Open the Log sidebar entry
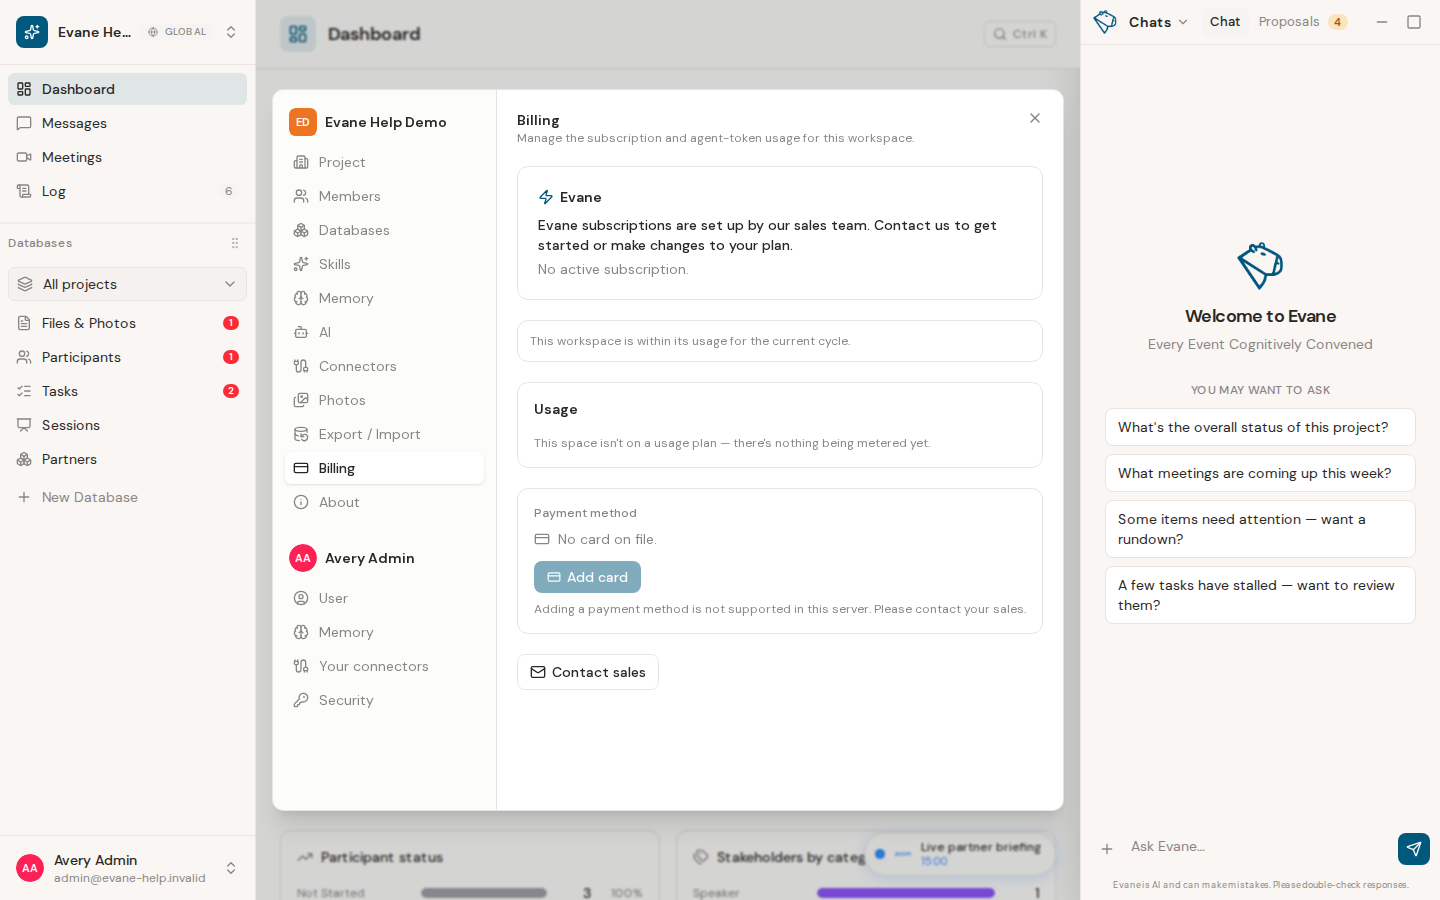 pyautogui.click(x=127, y=191)
